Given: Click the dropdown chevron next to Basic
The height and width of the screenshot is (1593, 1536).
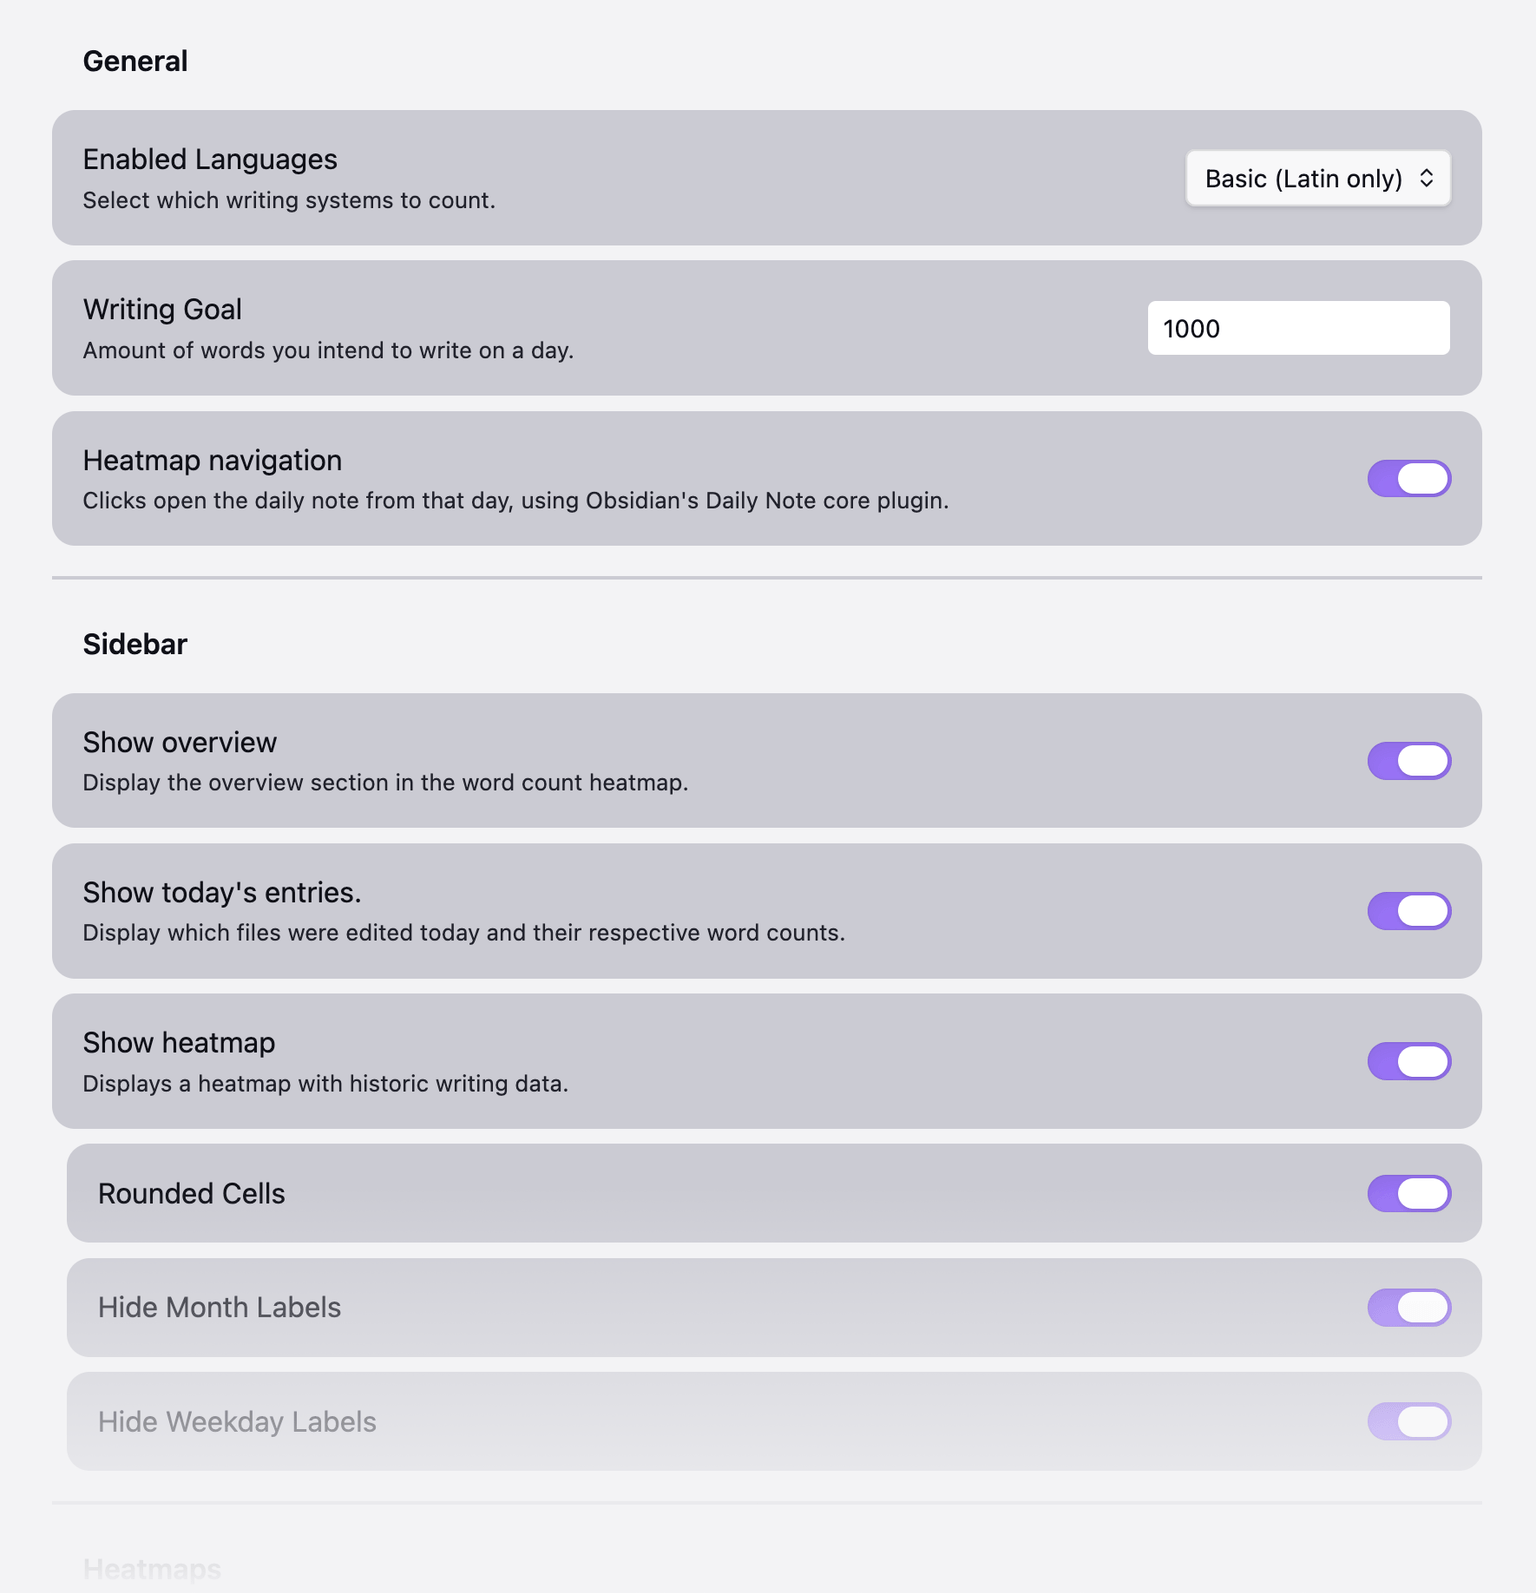Looking at the screenshot, I should (1428, 178).
